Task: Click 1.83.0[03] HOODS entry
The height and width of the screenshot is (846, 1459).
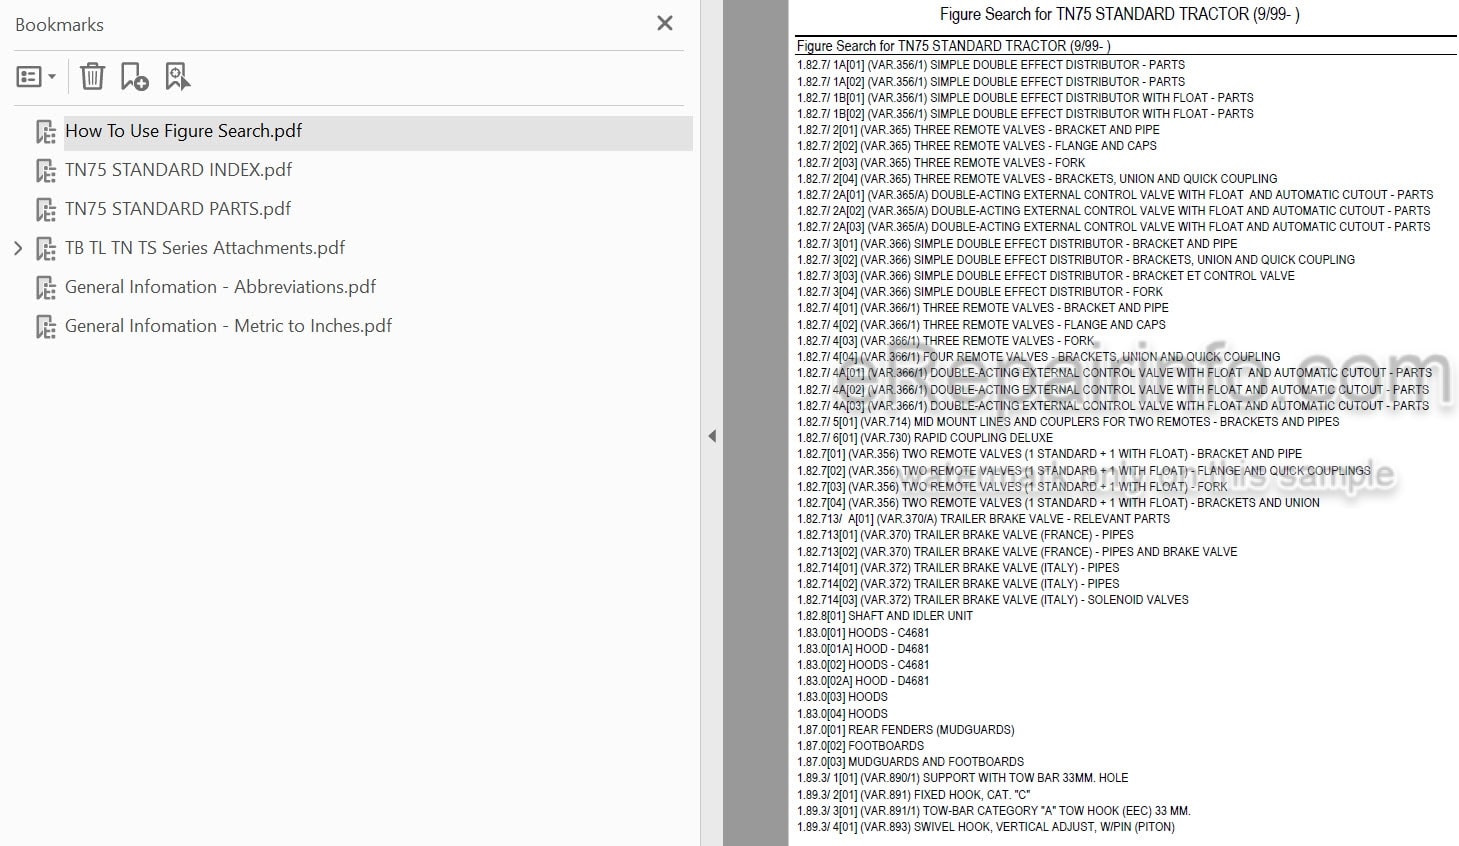Action: pyautogui.click(x=842, y=697)
